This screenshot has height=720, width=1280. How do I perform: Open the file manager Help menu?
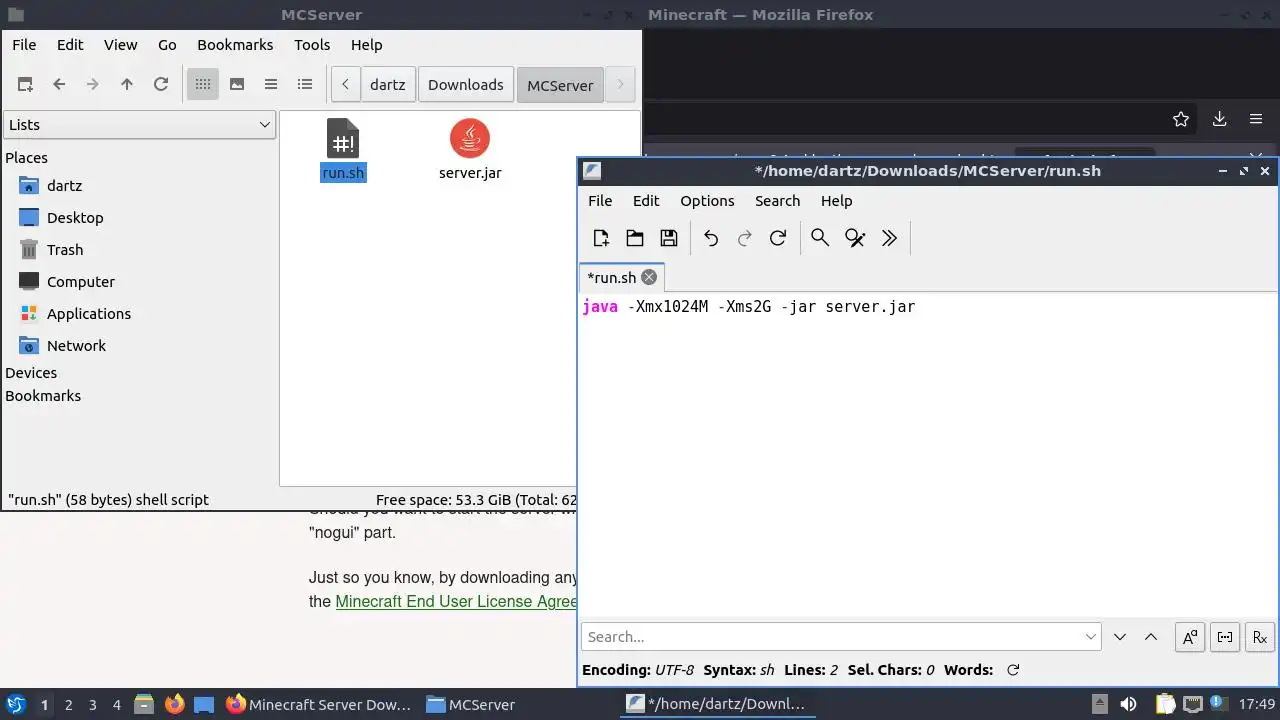point(367,45)
